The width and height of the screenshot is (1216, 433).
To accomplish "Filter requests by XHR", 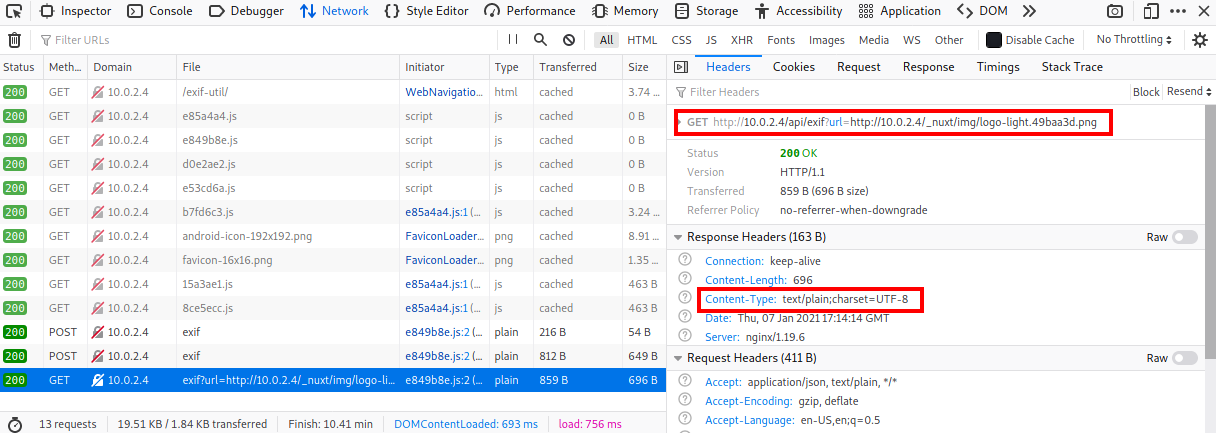I will pos(741,40).
